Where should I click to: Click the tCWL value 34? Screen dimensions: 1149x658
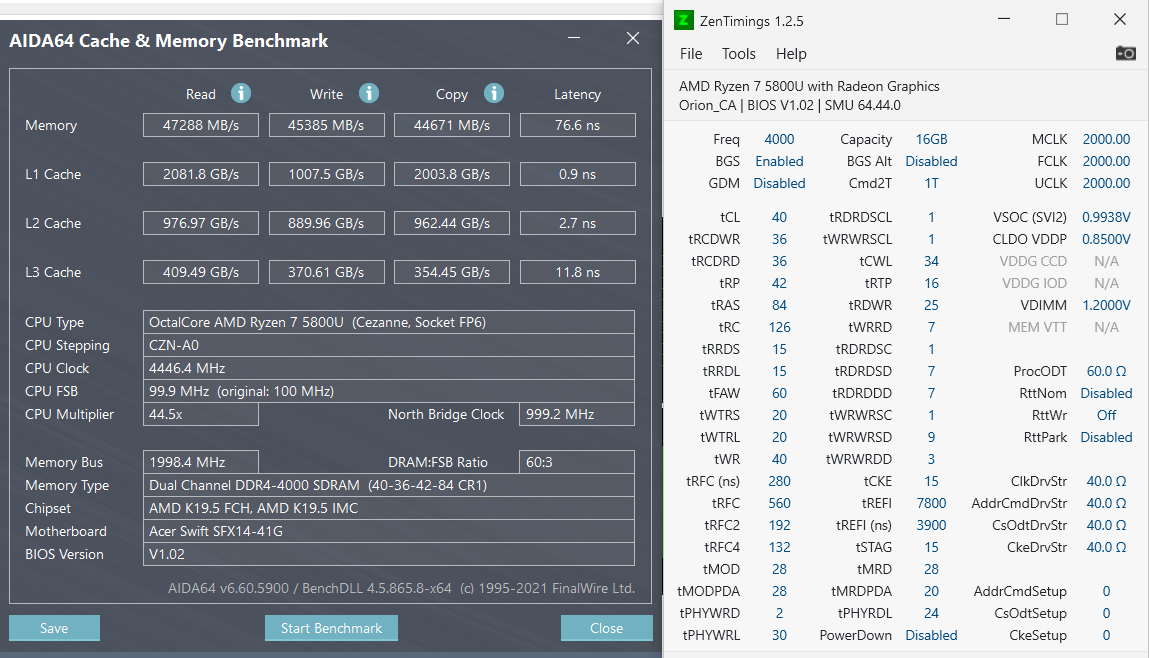tap(931, 261)
